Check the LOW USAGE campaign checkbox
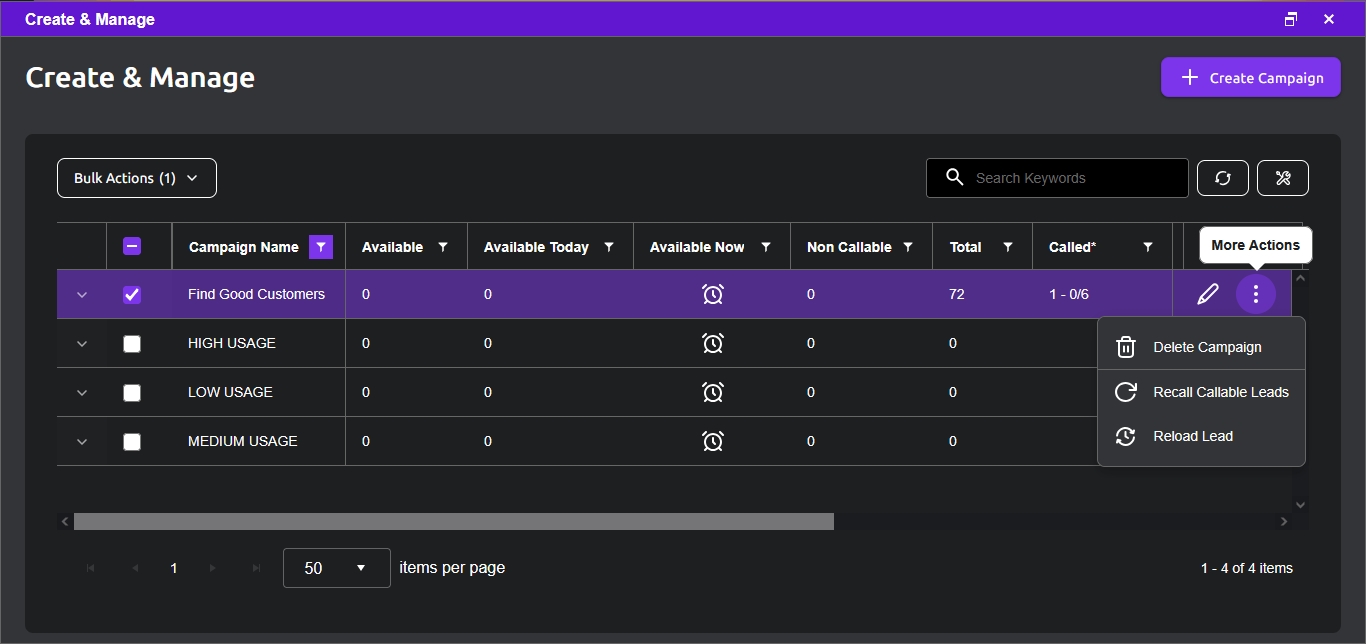Image resolution: width=1366 pixels, height=644 pixels. (x=132, y=393)
